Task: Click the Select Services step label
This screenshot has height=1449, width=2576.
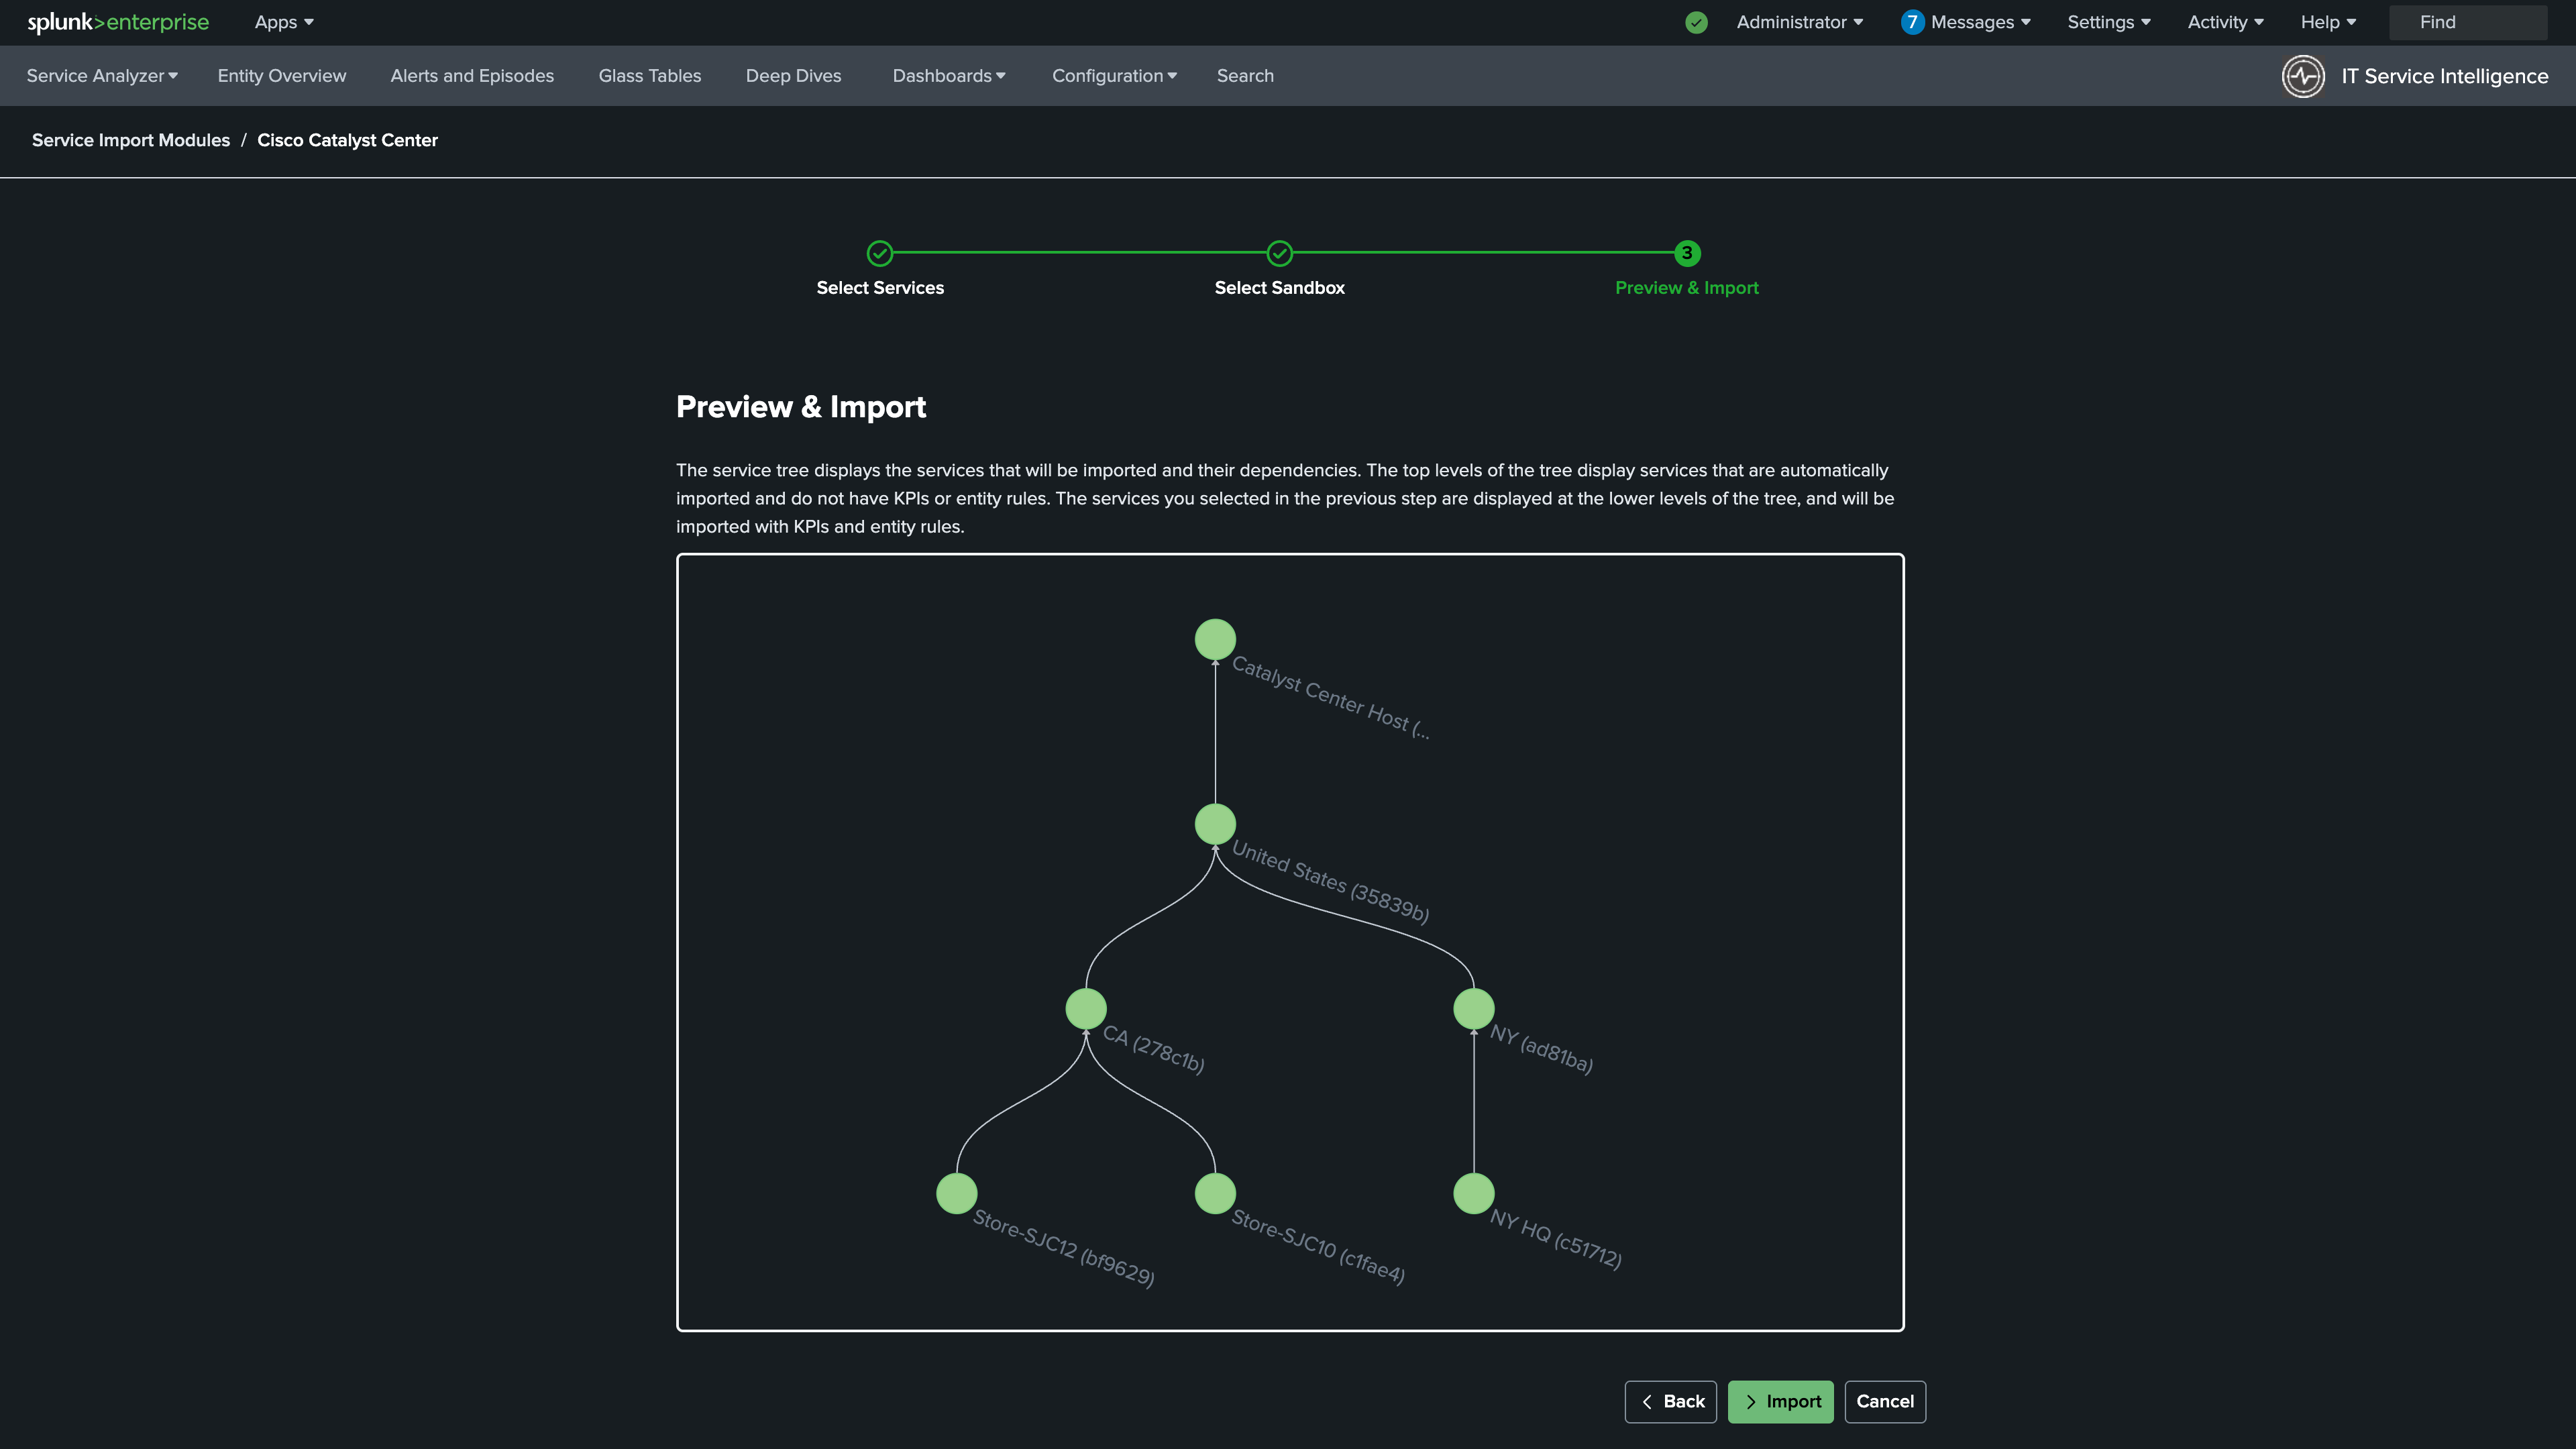Action: point(880,288)
